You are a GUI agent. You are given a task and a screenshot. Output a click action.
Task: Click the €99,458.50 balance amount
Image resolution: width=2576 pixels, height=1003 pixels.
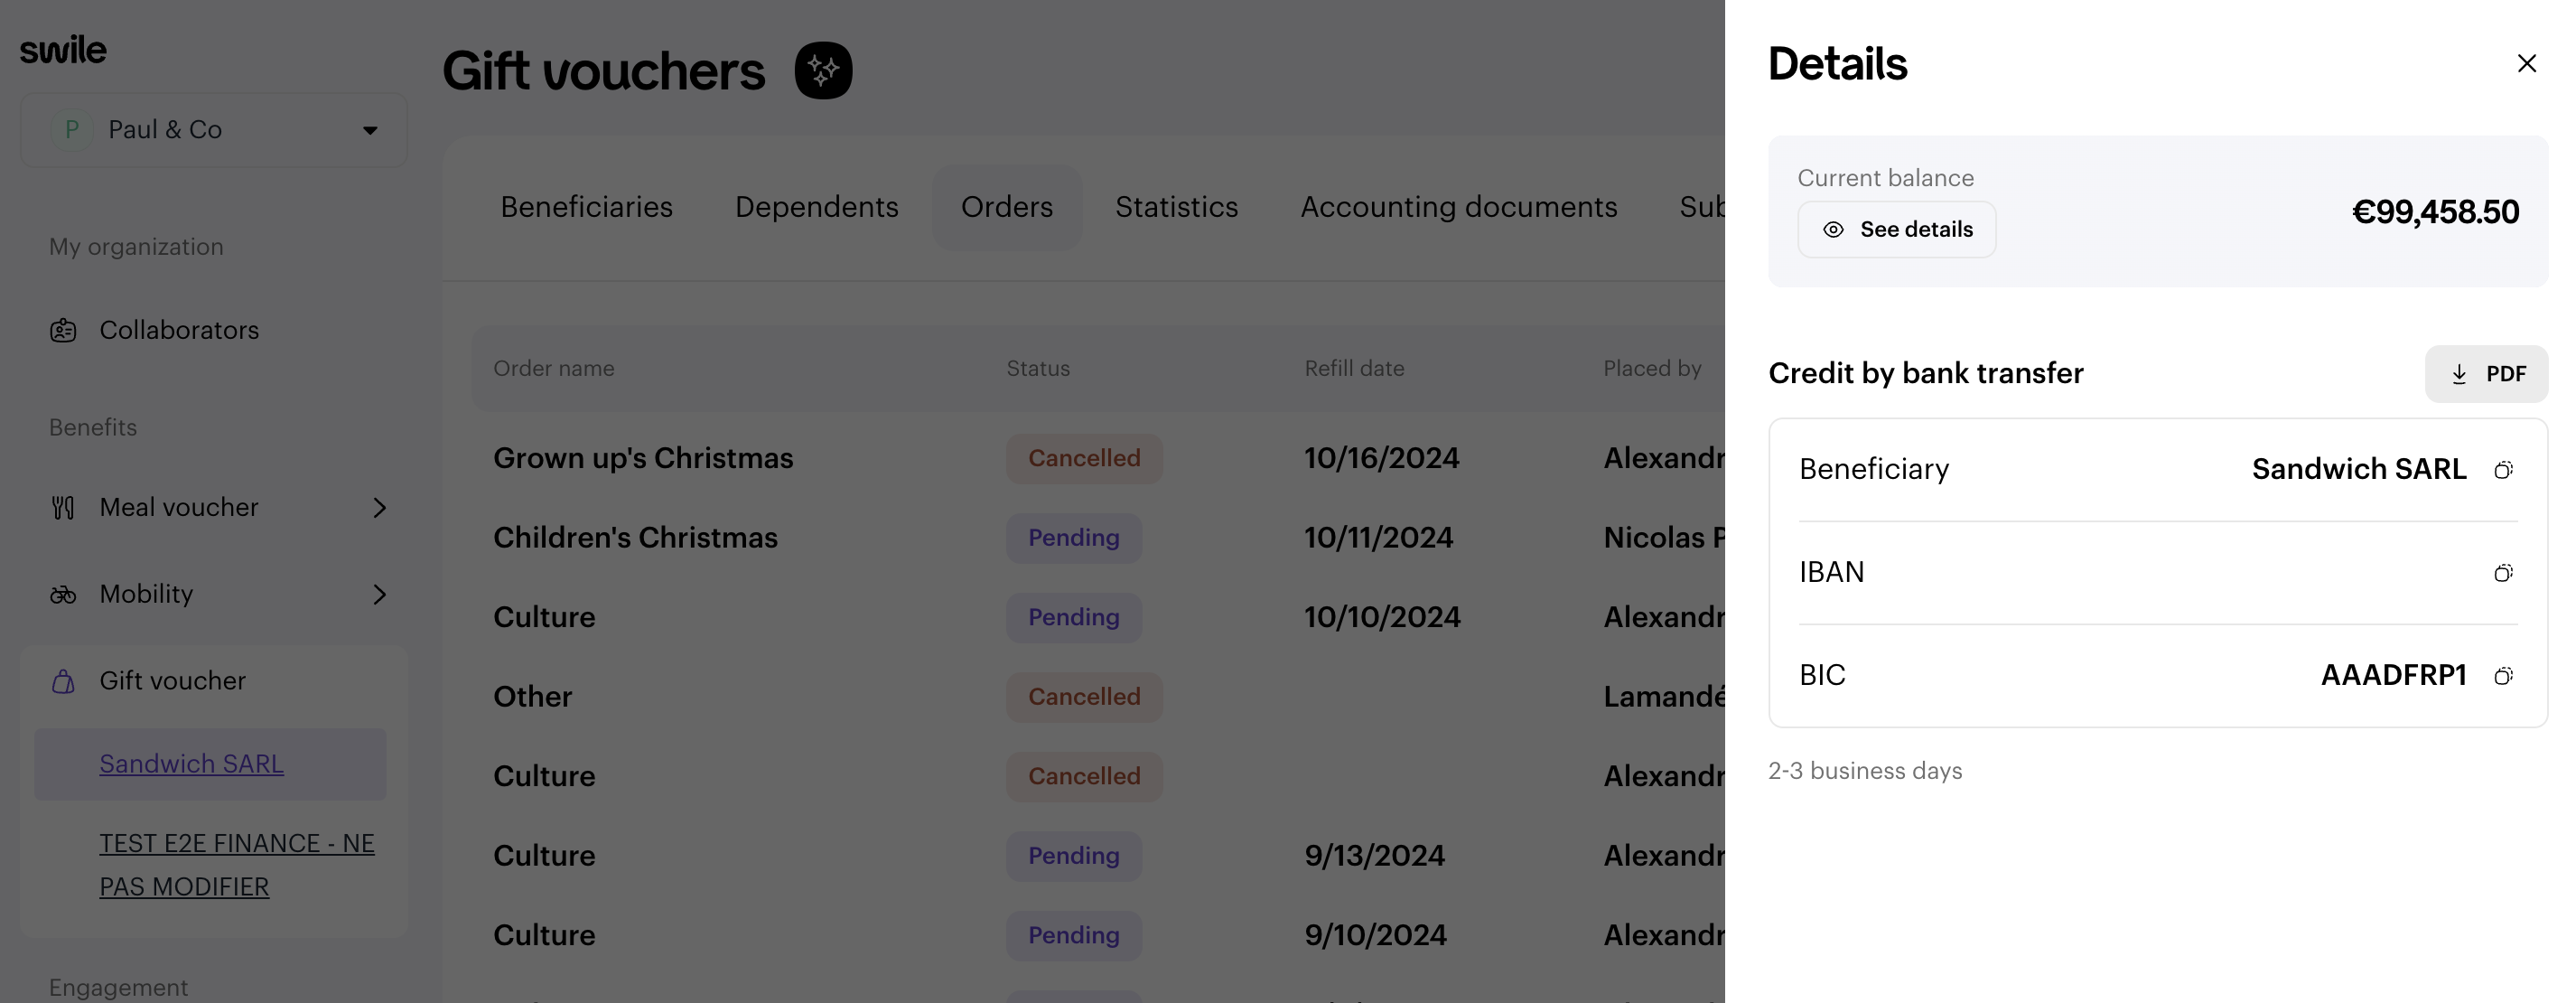[2435, 212]
